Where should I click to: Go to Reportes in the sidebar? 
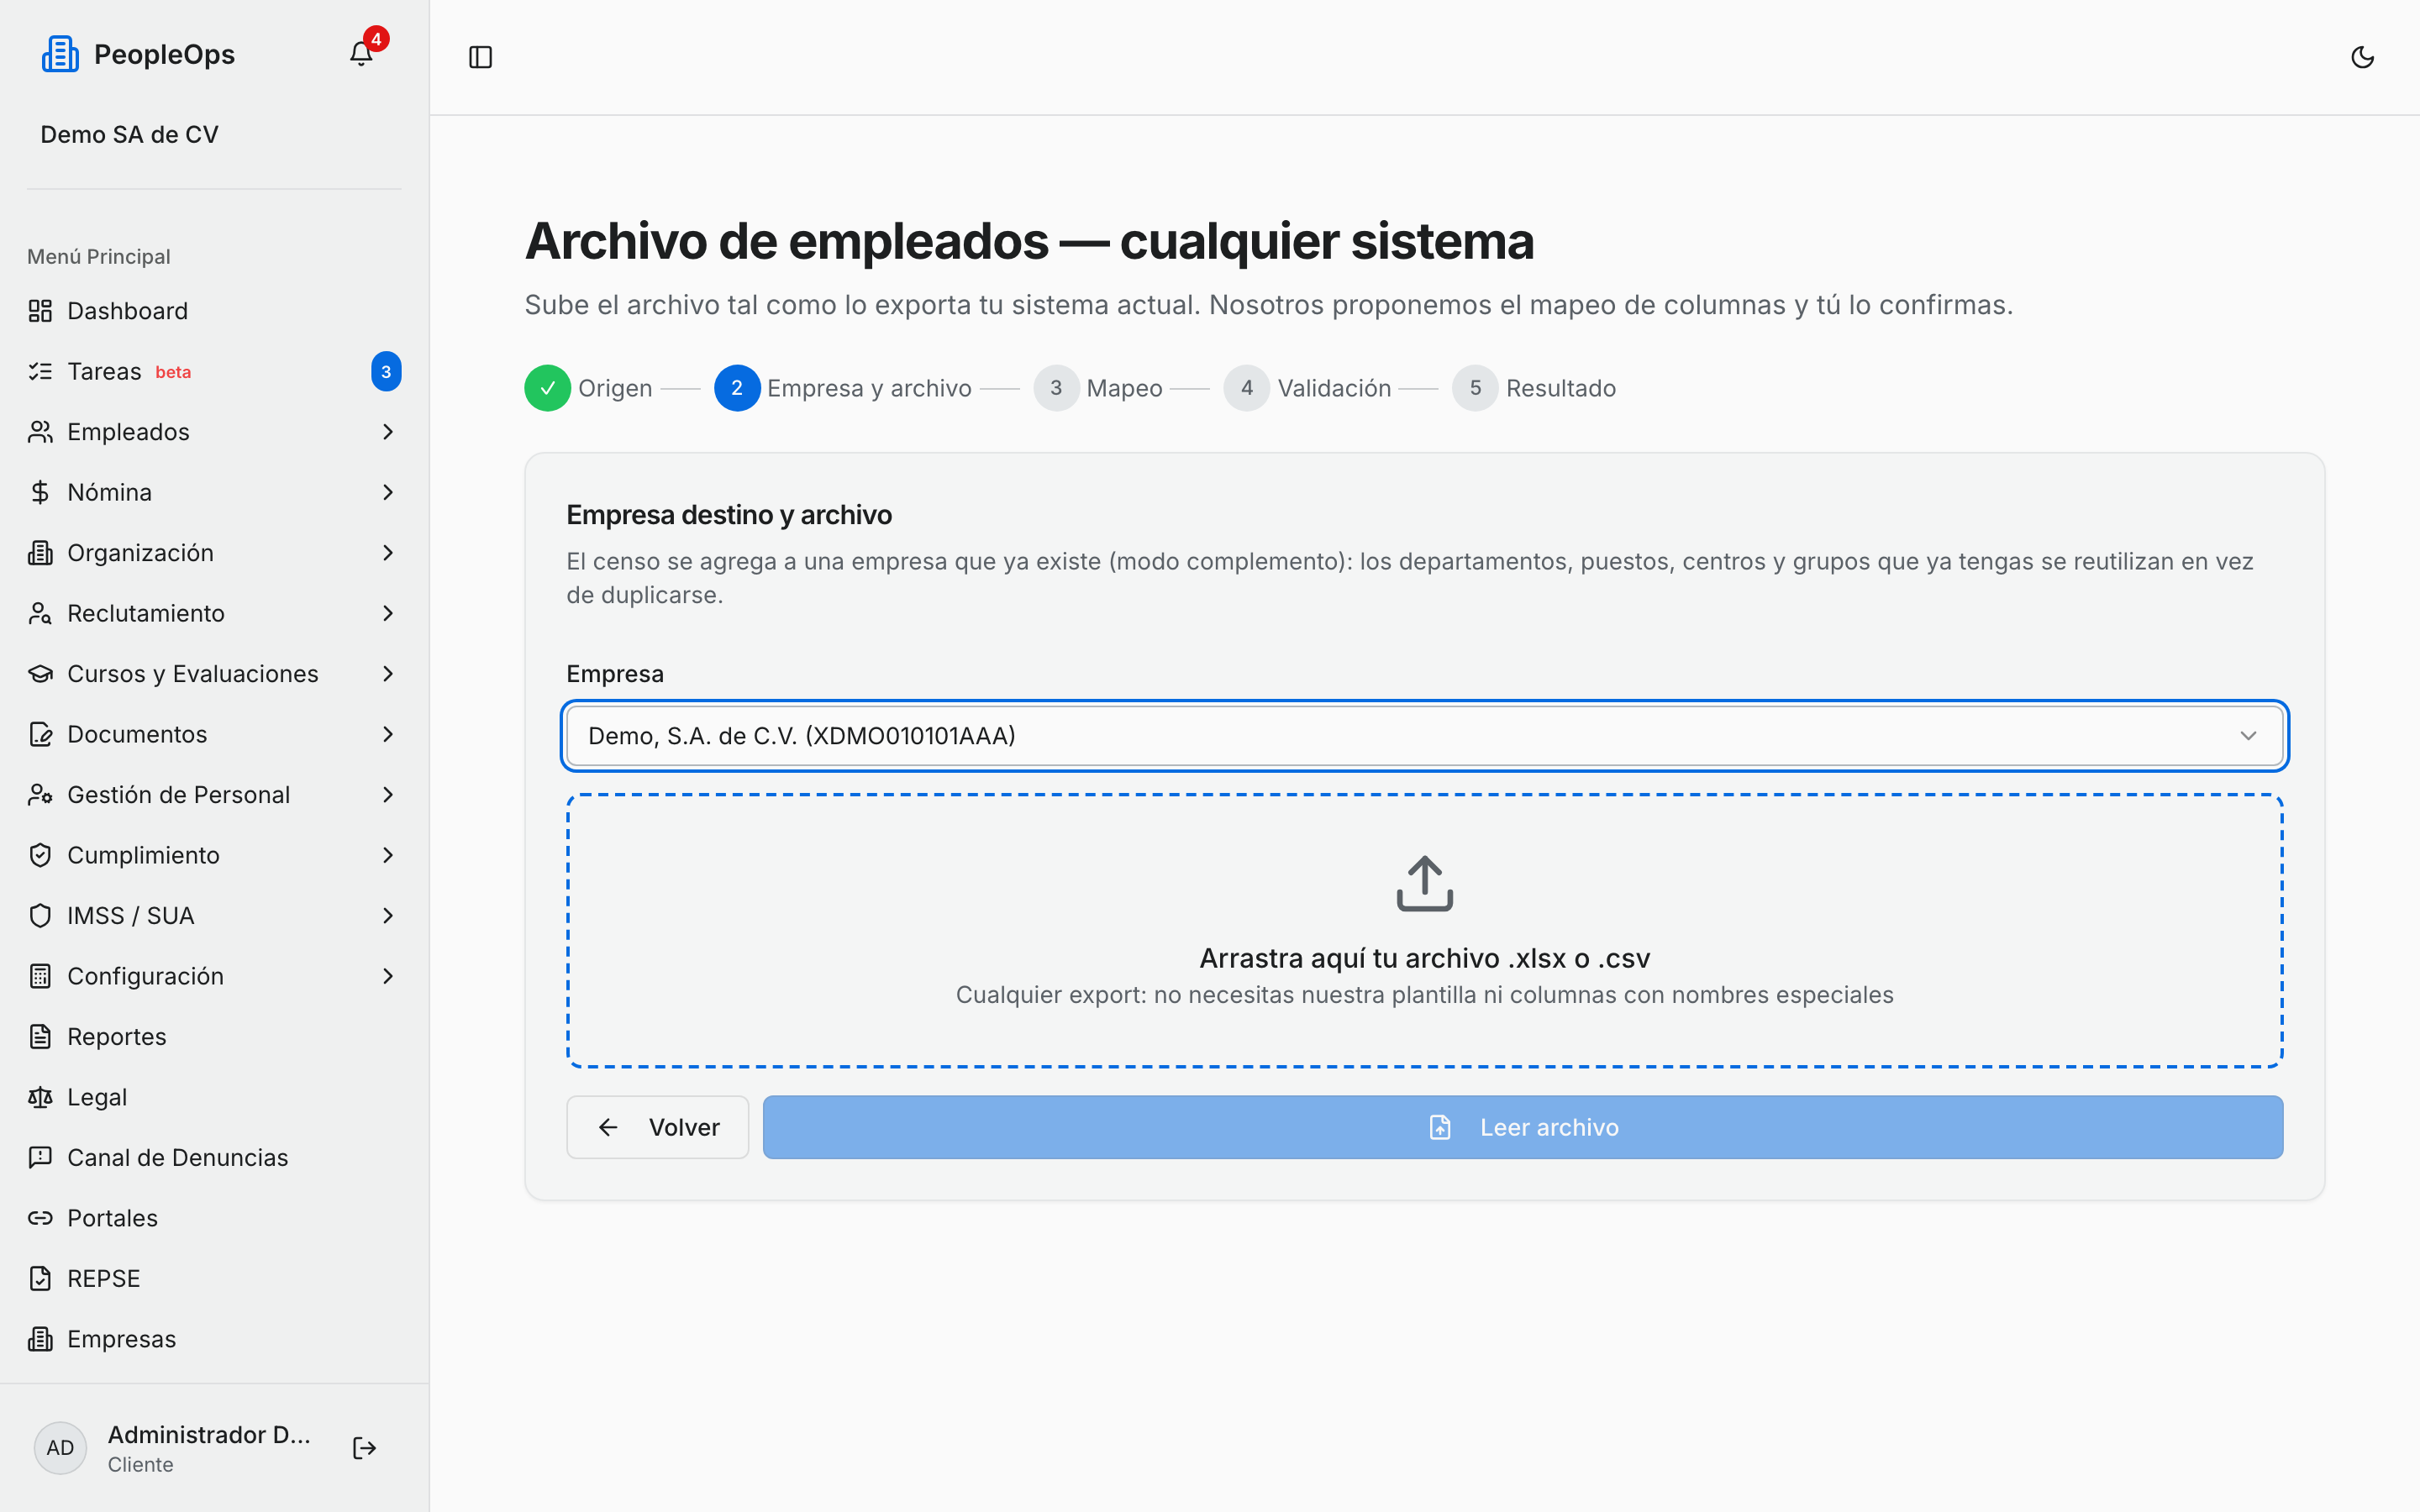(x=214, y=1037)
